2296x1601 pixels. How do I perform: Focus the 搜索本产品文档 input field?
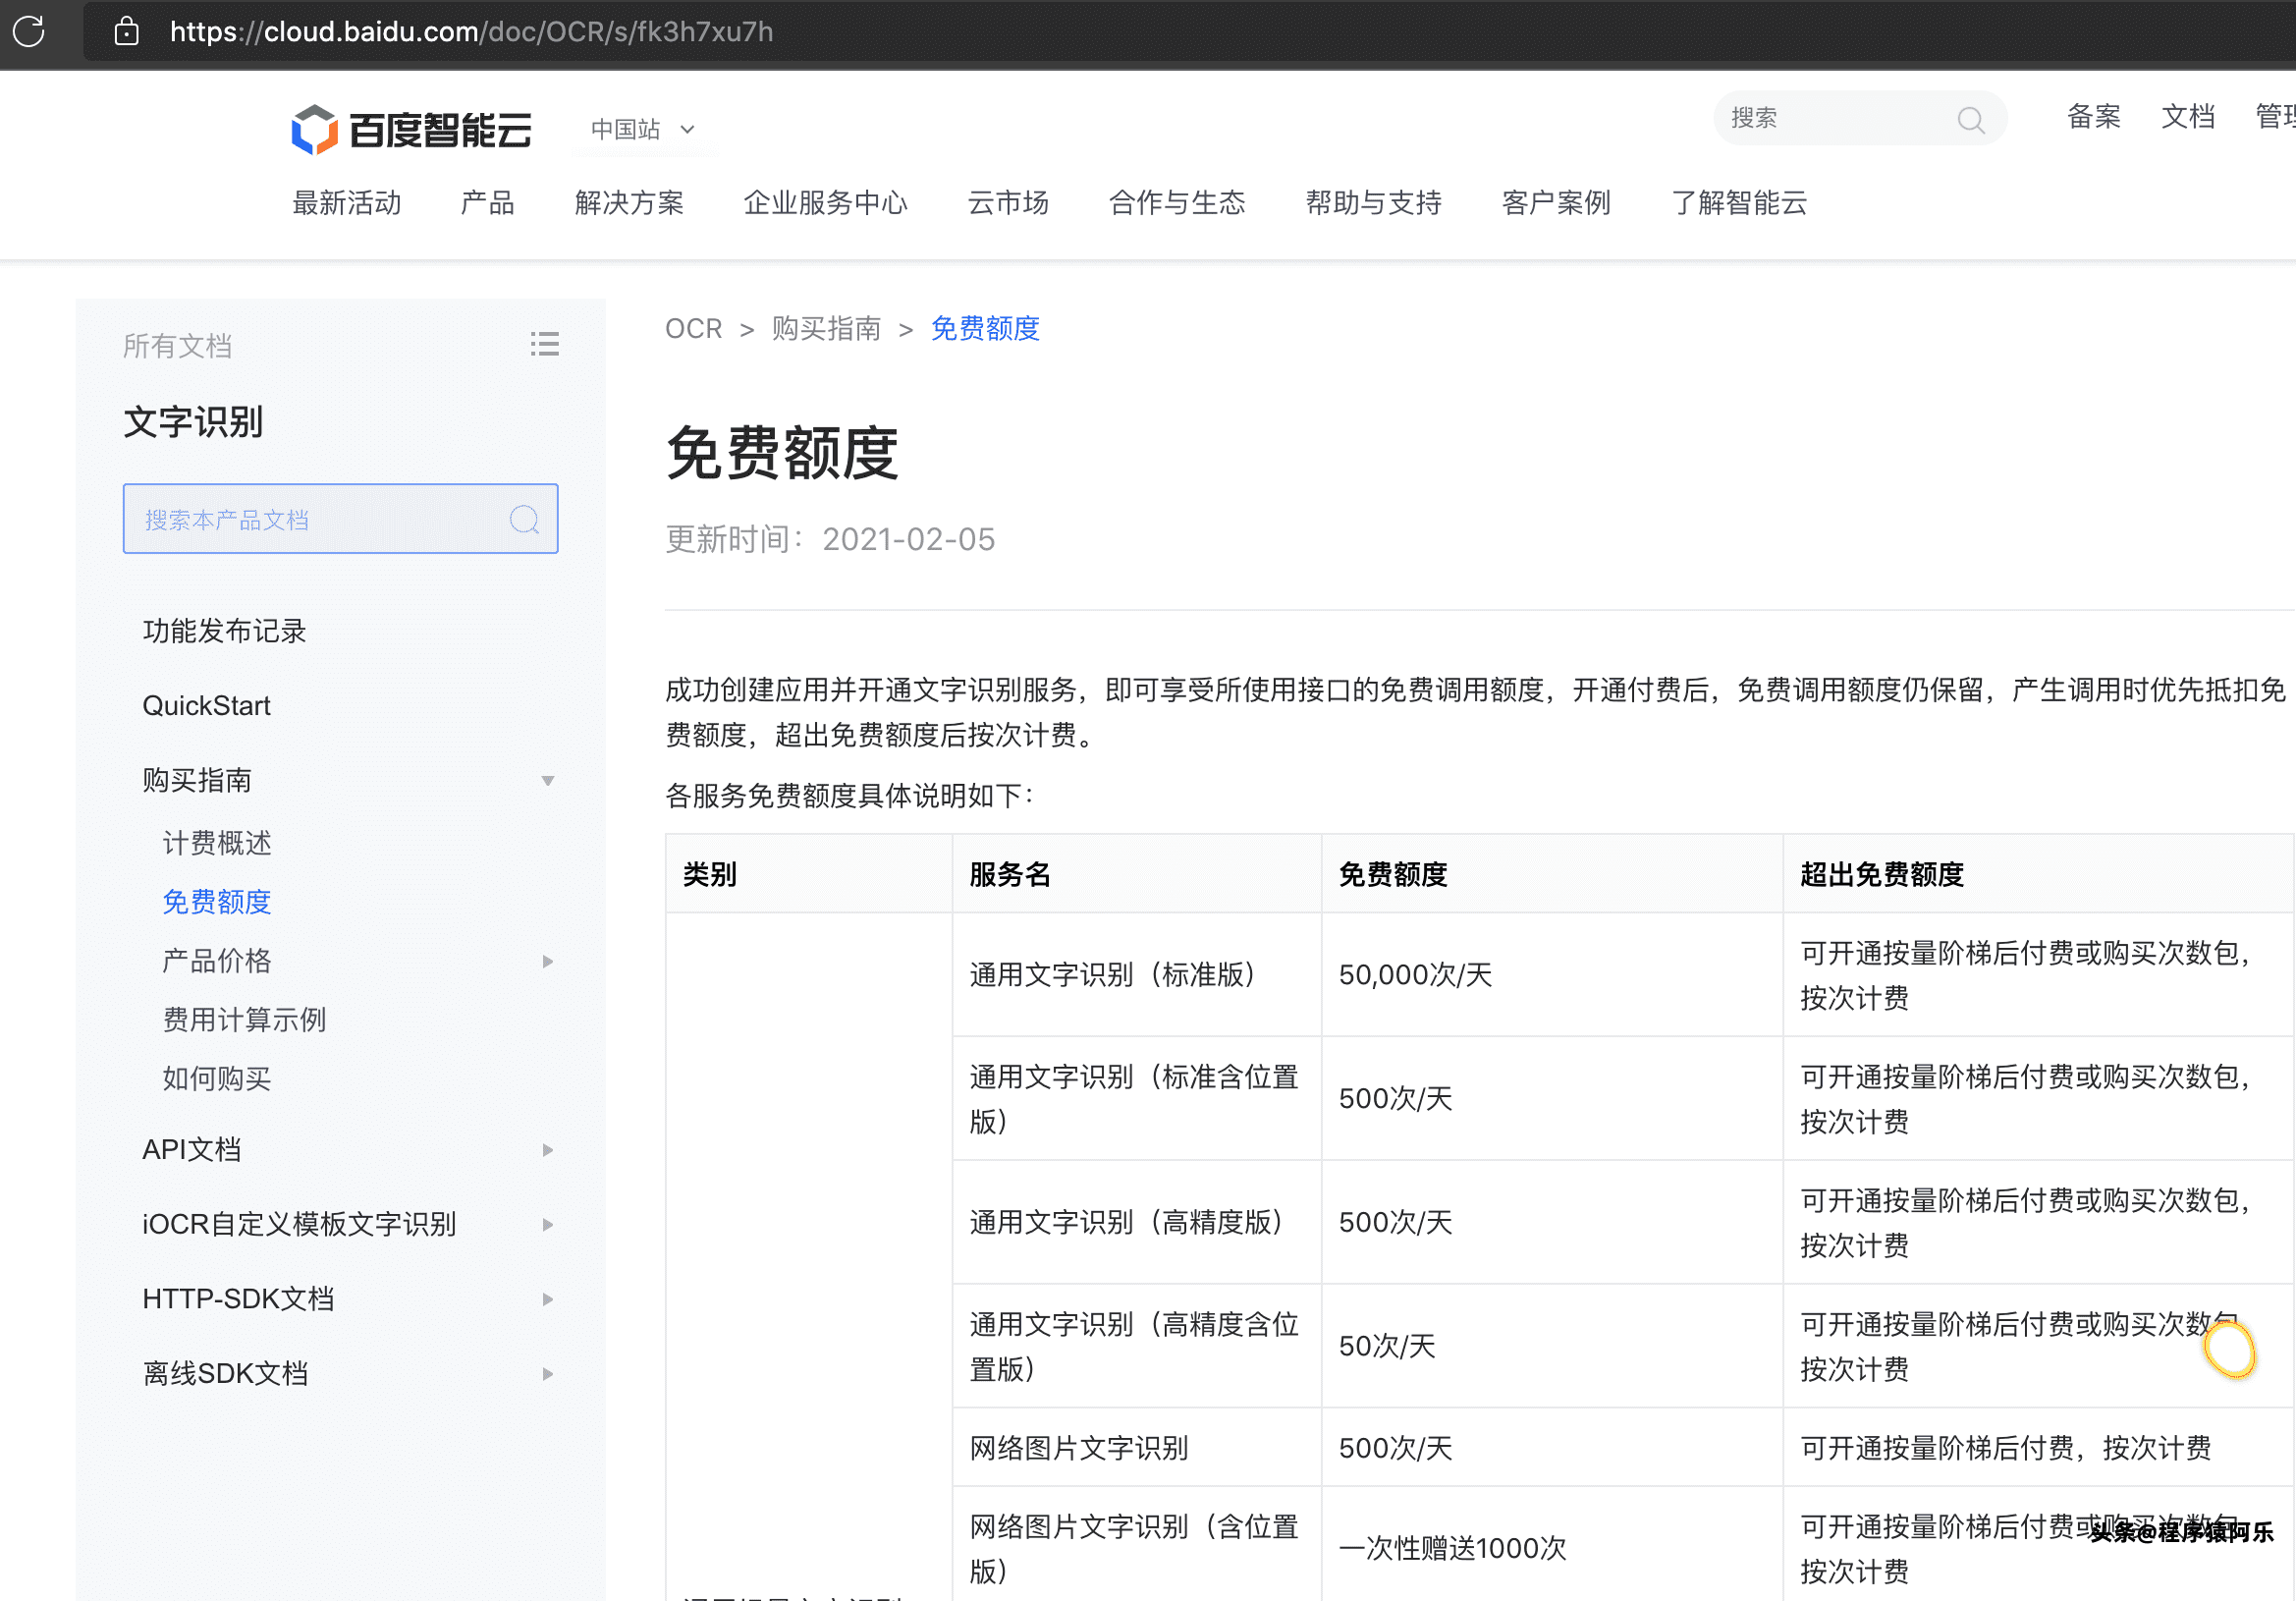point(340,519)
